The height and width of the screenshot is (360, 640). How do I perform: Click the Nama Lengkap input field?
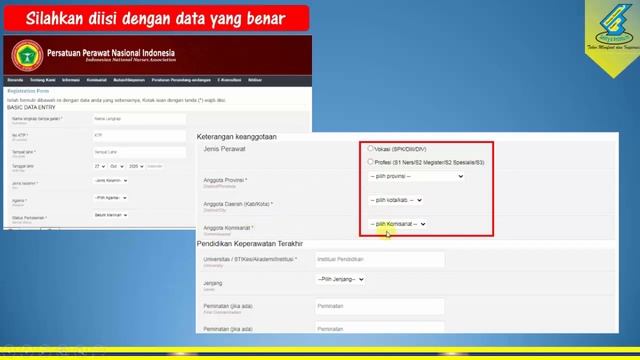[x=139, y=119]
